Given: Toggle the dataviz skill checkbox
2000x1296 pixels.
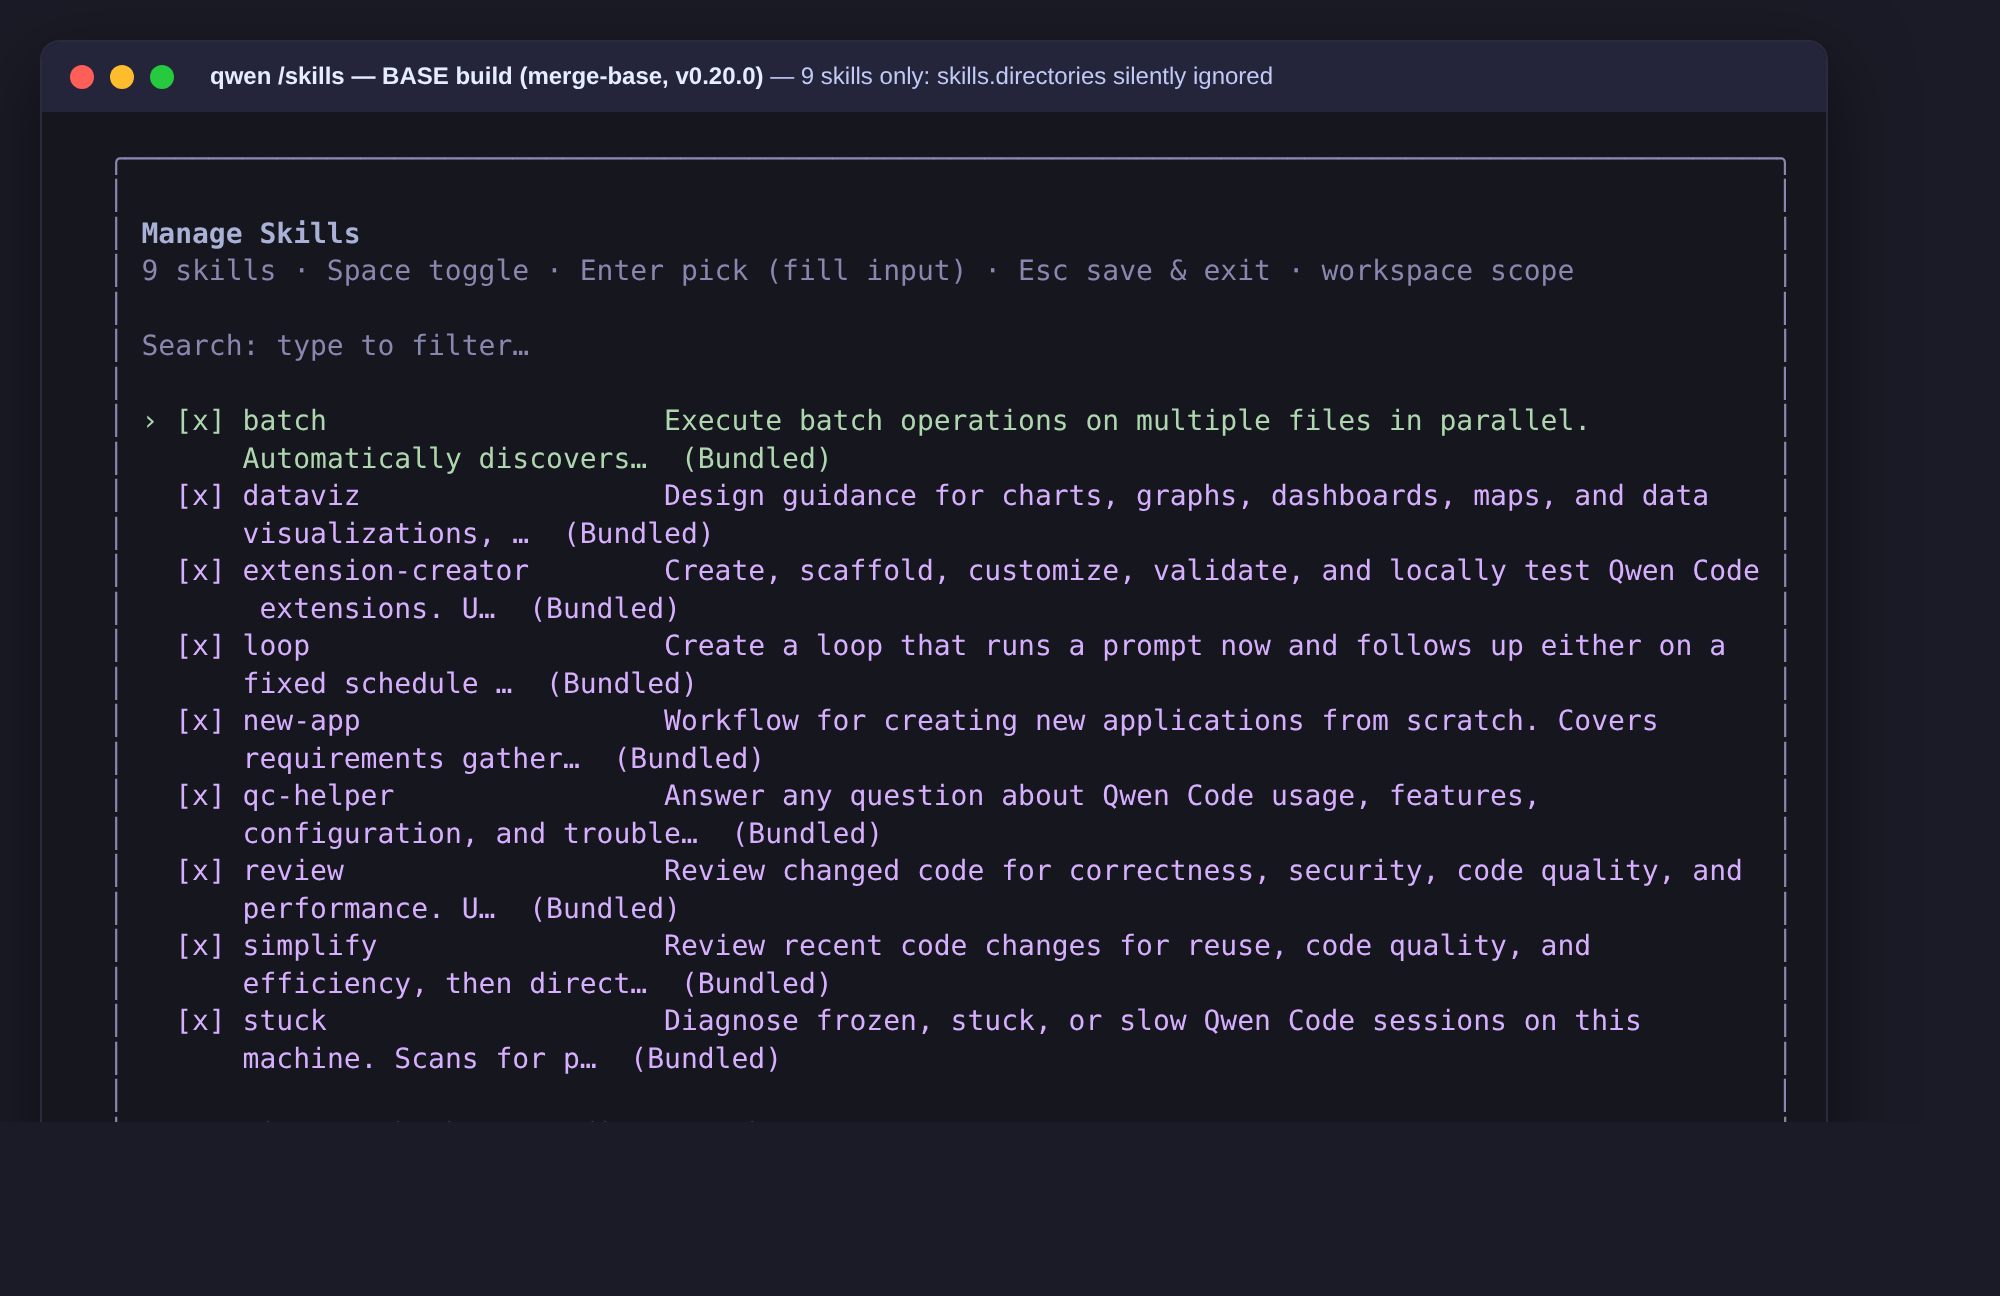Looking at the screenshot, I should [200, 496].
